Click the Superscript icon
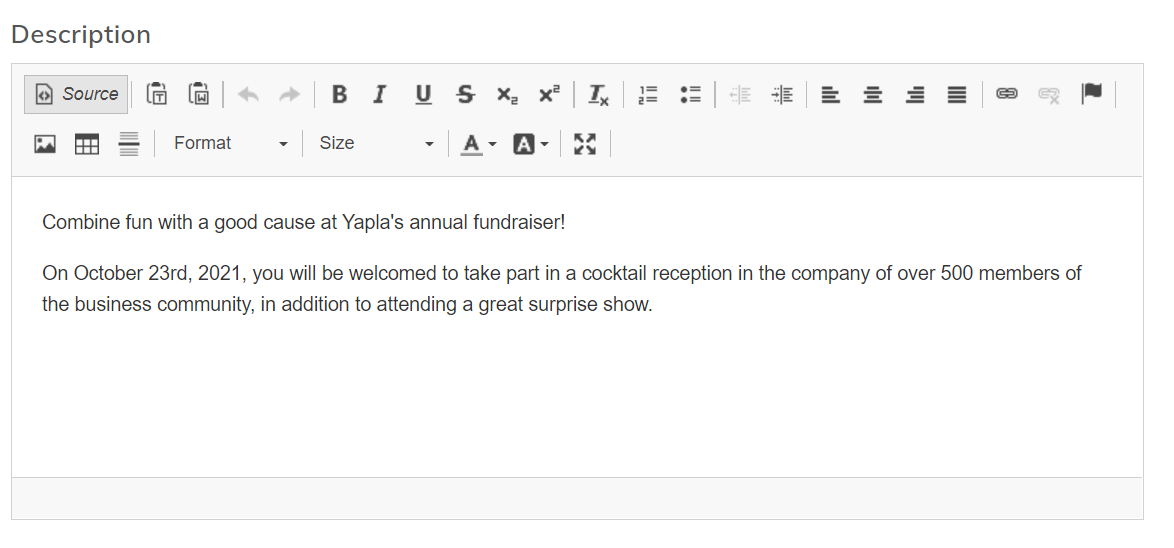The height and width of the screenshot is (548, 1174). tap(549, 94)
